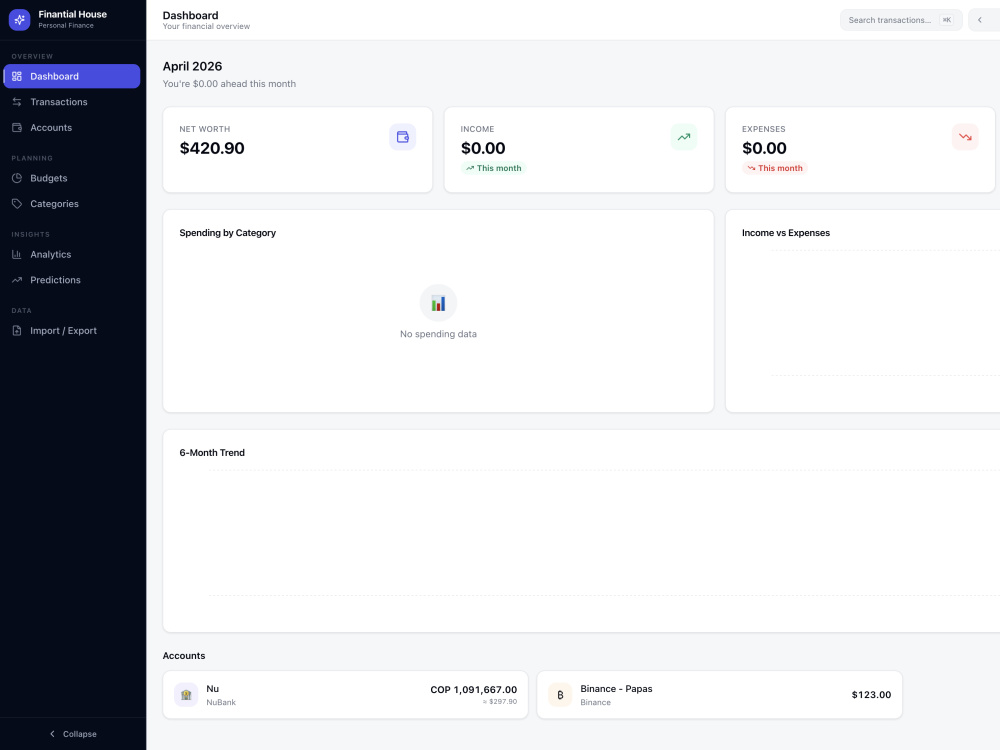
Task: Click the green This month badge under Income
Action: point(494,168)
